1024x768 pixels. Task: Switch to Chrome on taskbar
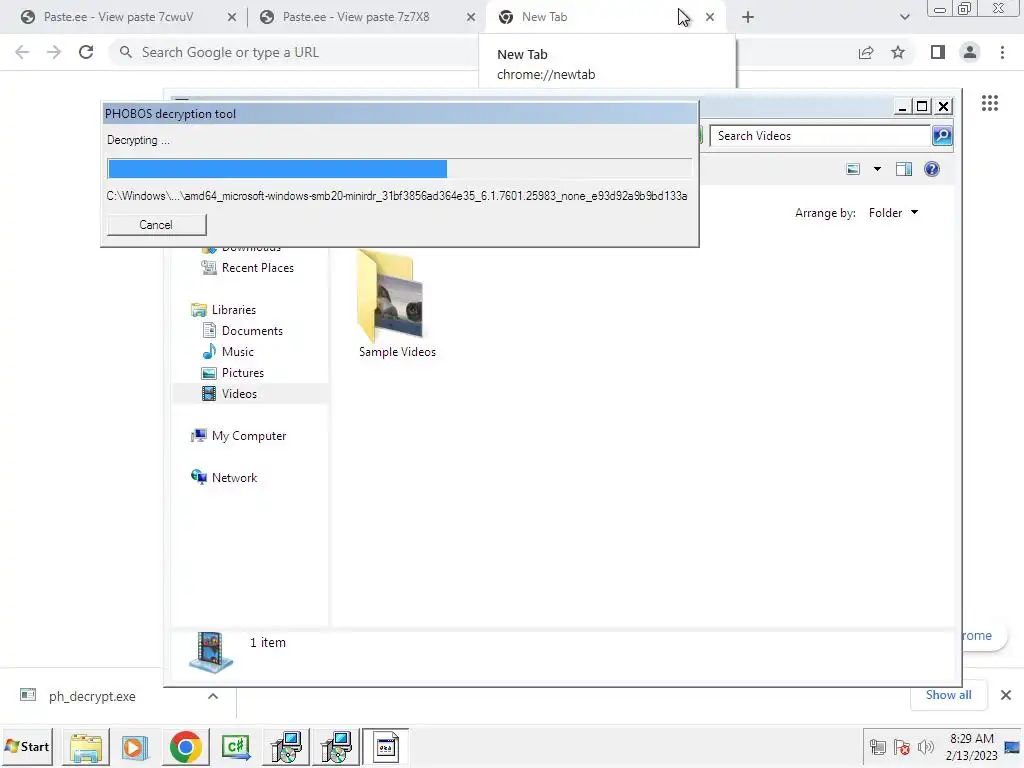[185, 747]
